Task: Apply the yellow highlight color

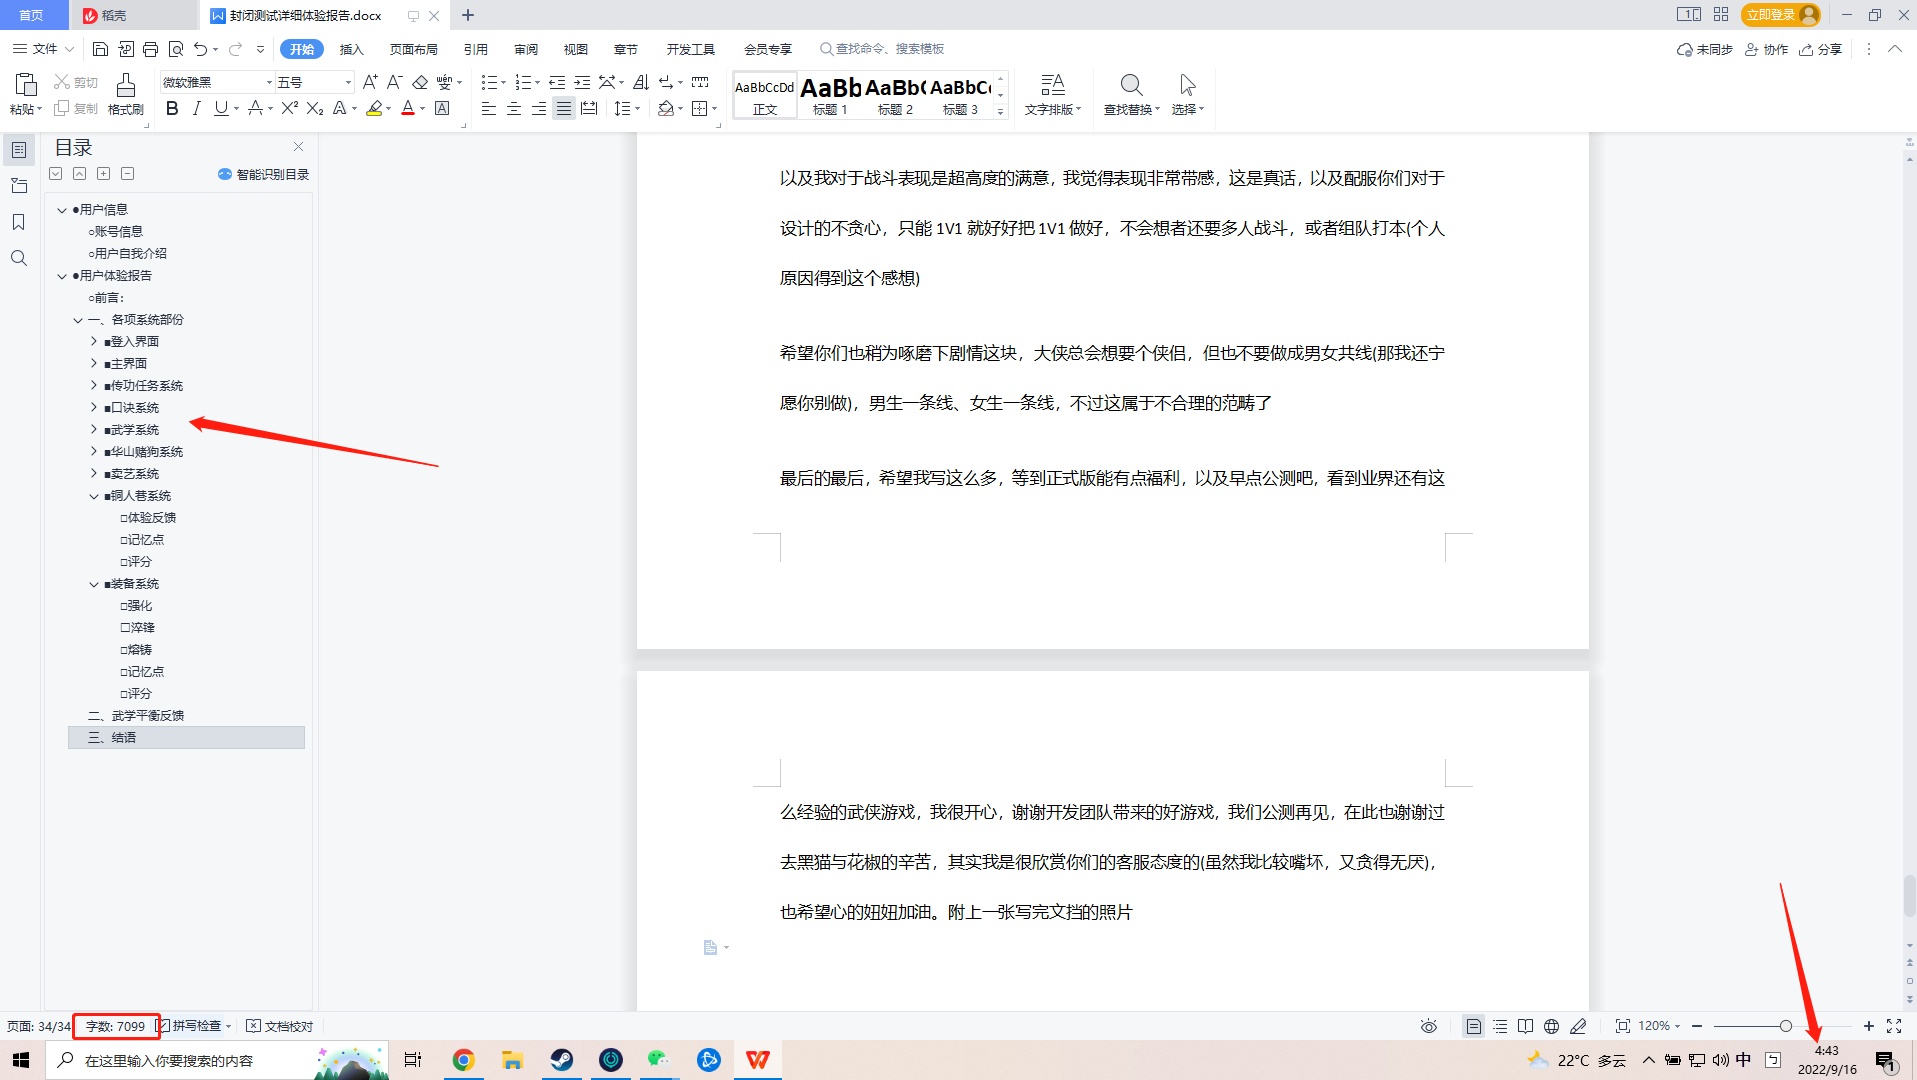Action: tap(374, 108)
